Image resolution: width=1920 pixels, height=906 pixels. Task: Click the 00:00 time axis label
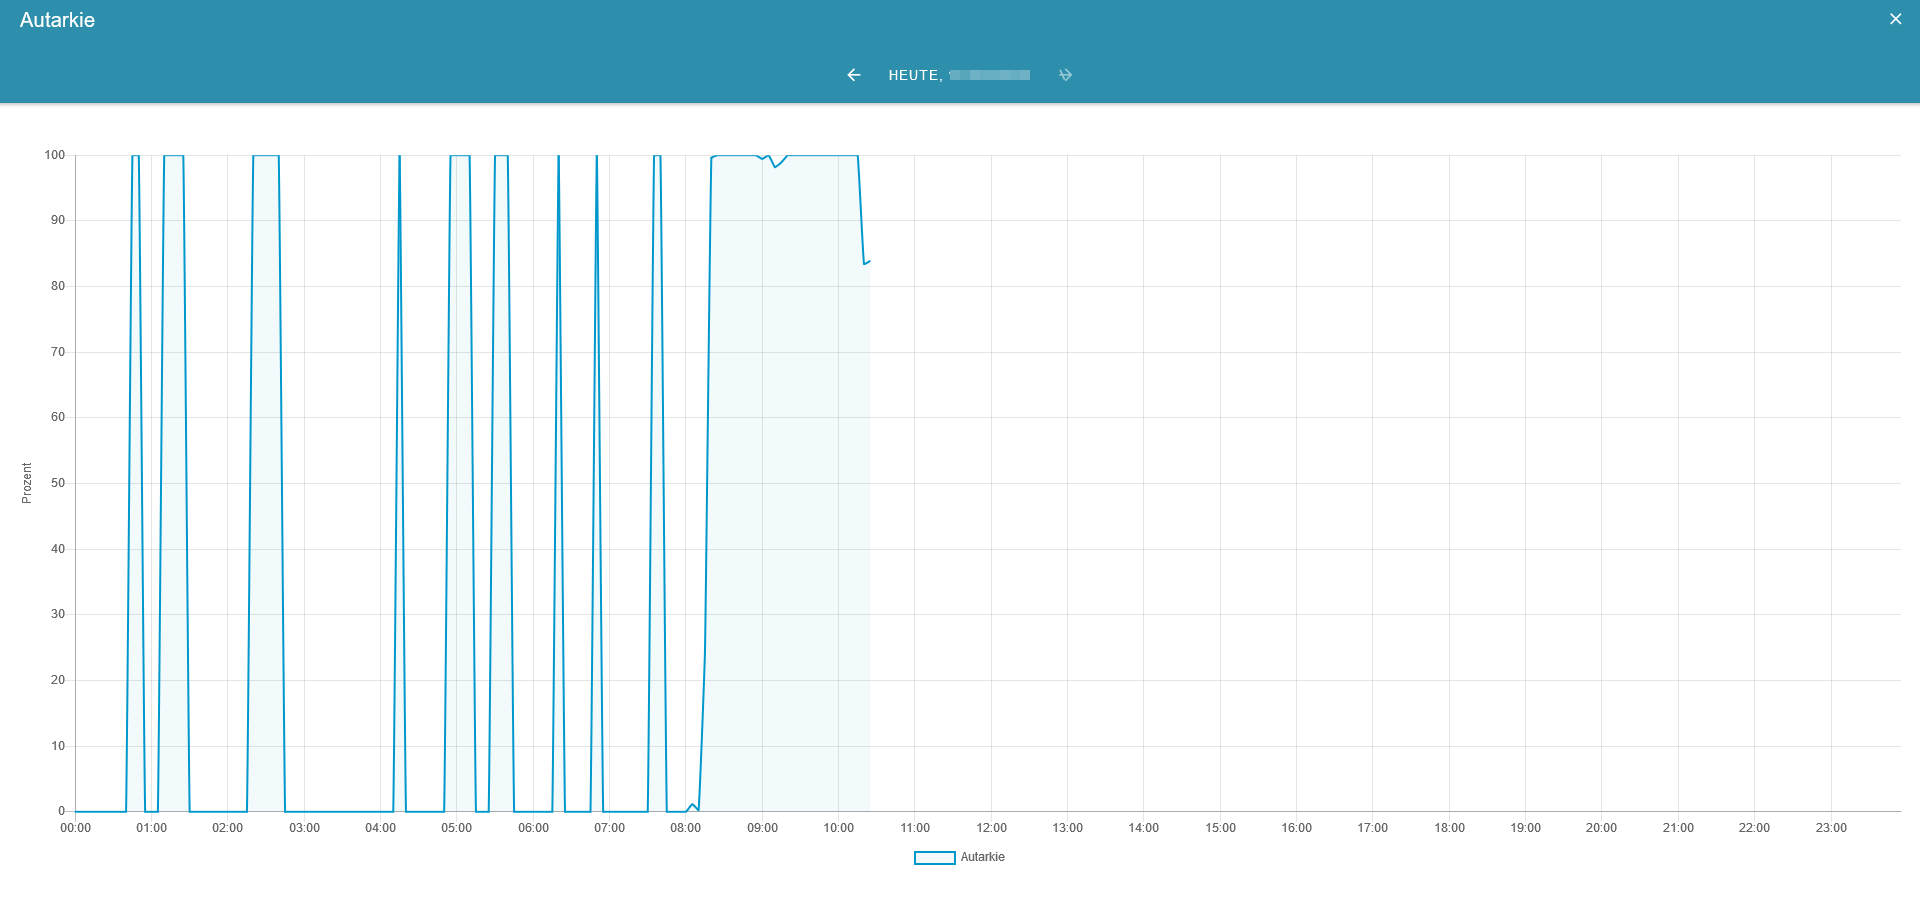(75, 828)
